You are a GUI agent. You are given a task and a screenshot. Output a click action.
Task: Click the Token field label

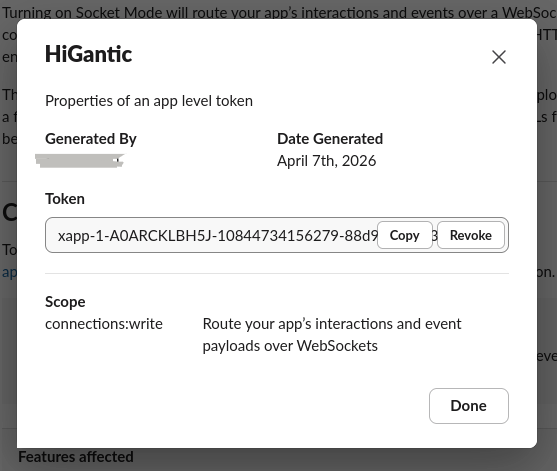[x=65, y=199]
